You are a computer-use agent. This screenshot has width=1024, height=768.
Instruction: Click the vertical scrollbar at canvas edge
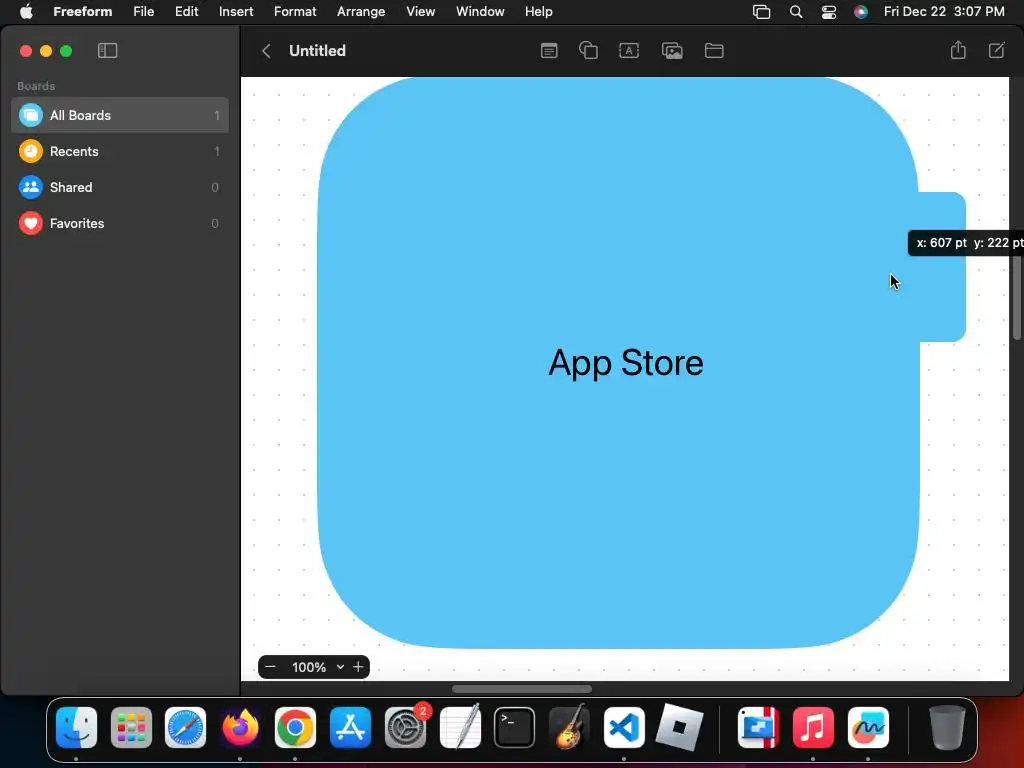coord(1017,297)
